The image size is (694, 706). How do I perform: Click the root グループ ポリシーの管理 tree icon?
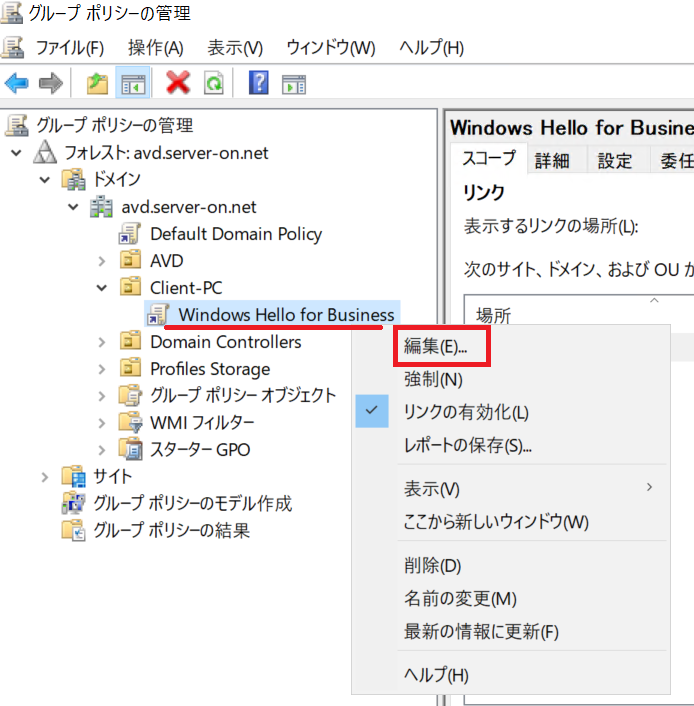tap(17, 125)
